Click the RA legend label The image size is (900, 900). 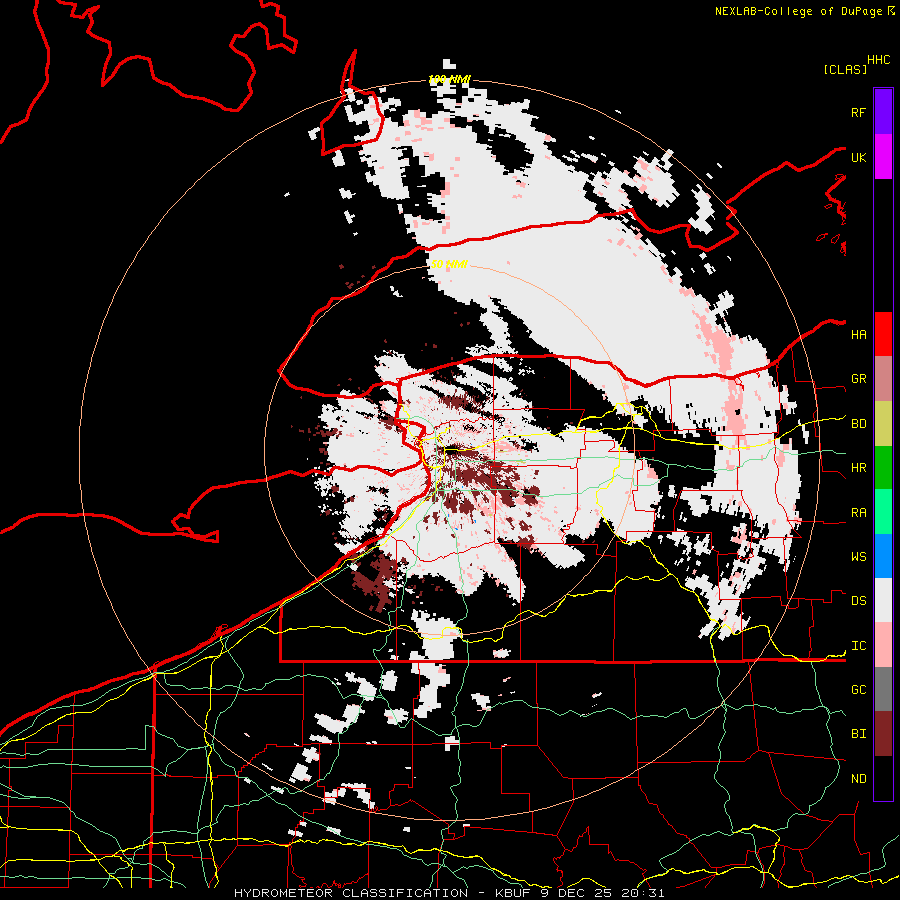(x=858, y=513)
